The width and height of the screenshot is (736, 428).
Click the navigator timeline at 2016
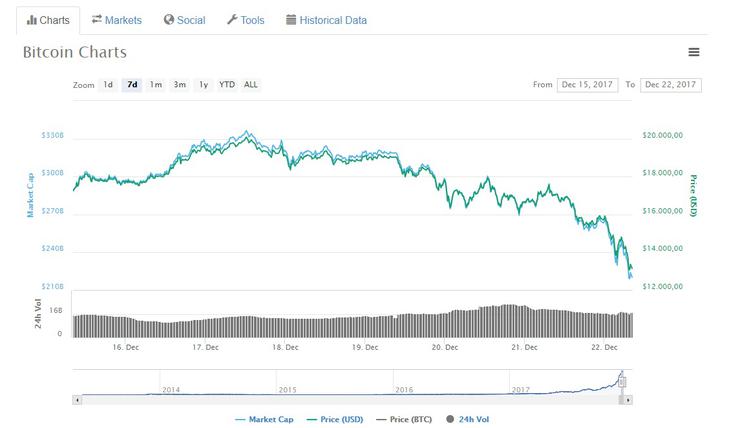pyautogui.click(x=404, y=390)
